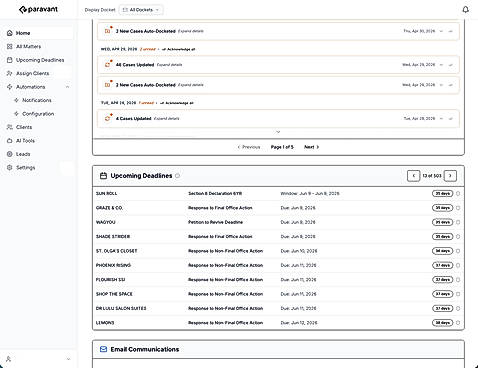Click the 46 Cases Updated refresh icon
The height and width of the screenshot is (368, 478).
coord(108,64)
